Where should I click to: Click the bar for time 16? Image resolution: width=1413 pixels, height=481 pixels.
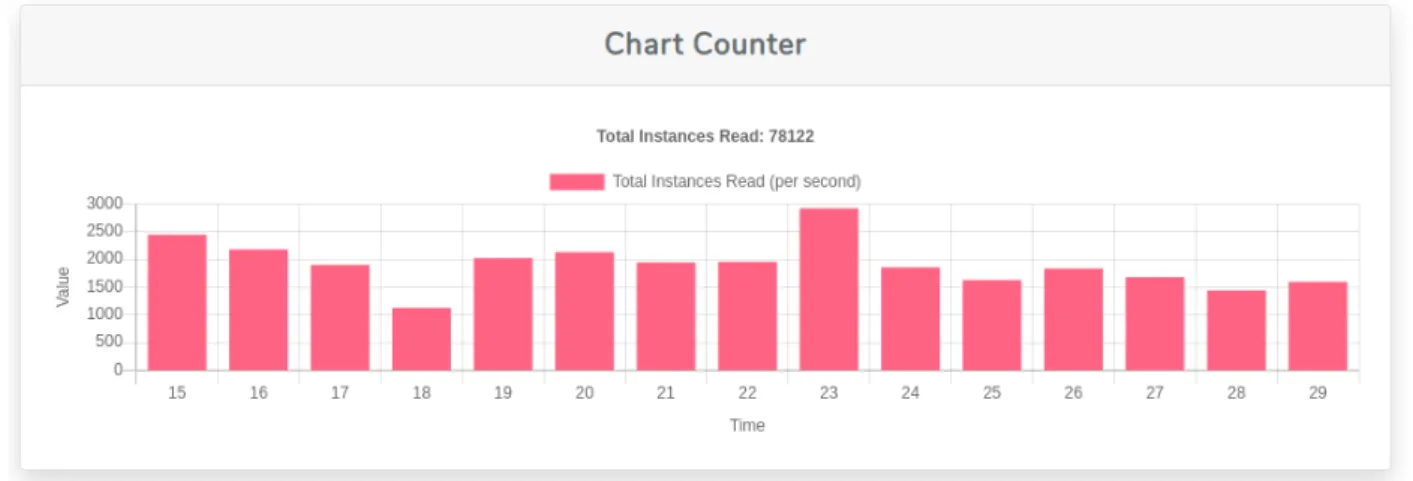pyautogui.click(x=258, y=310)
